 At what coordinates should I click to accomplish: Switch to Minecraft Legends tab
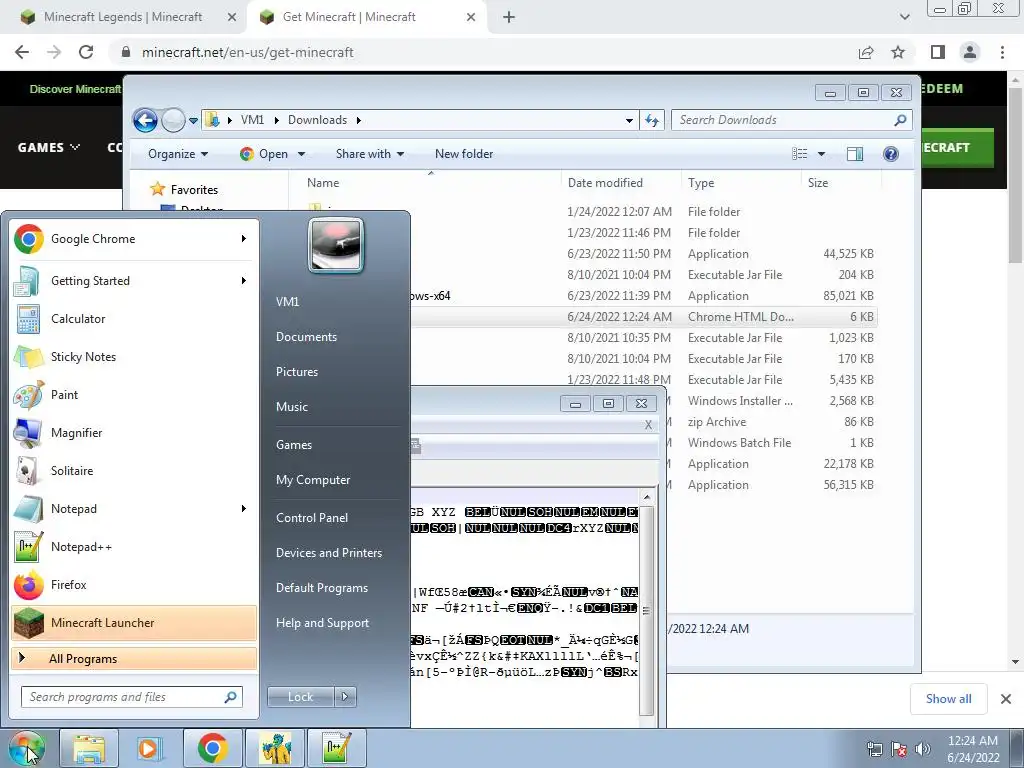[x=123, y=17]
